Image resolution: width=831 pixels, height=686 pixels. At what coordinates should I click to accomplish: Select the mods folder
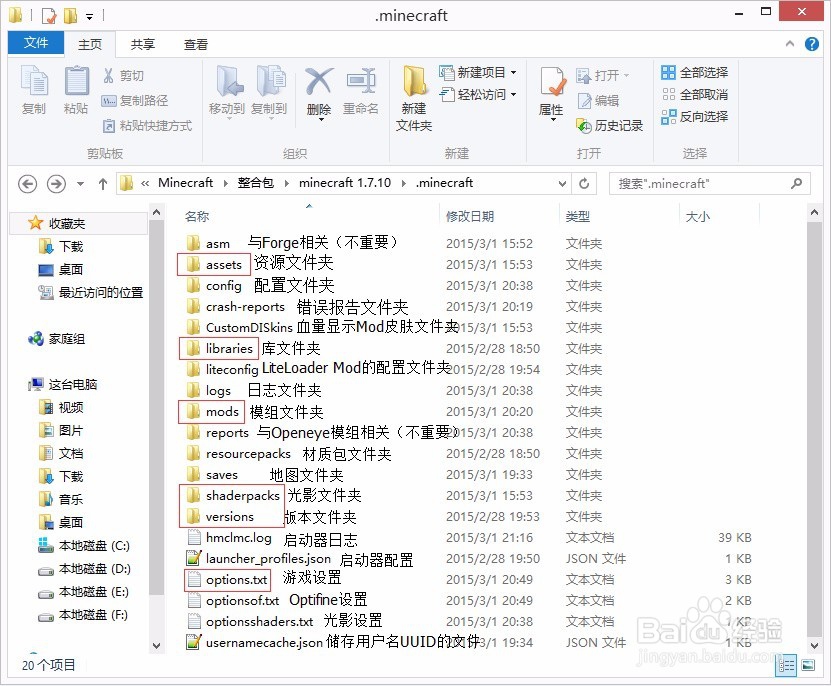pos(213,412)
